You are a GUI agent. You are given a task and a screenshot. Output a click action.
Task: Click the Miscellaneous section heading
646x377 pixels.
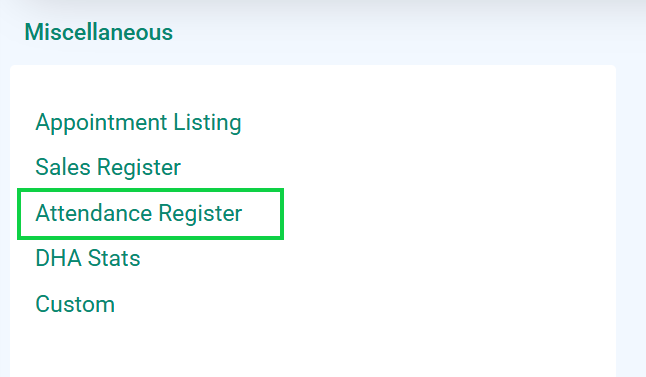(98, 32)
